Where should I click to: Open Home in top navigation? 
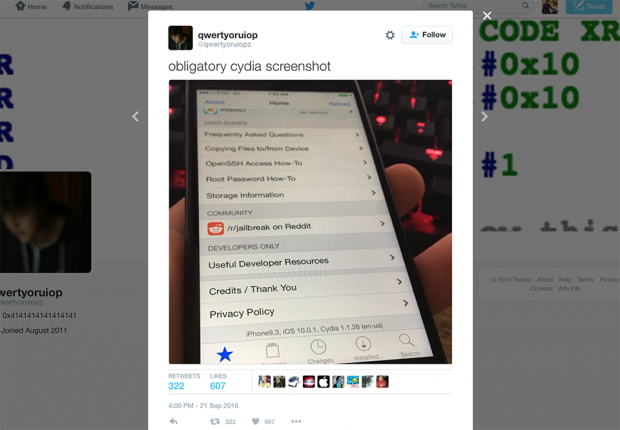coord(31,6)
